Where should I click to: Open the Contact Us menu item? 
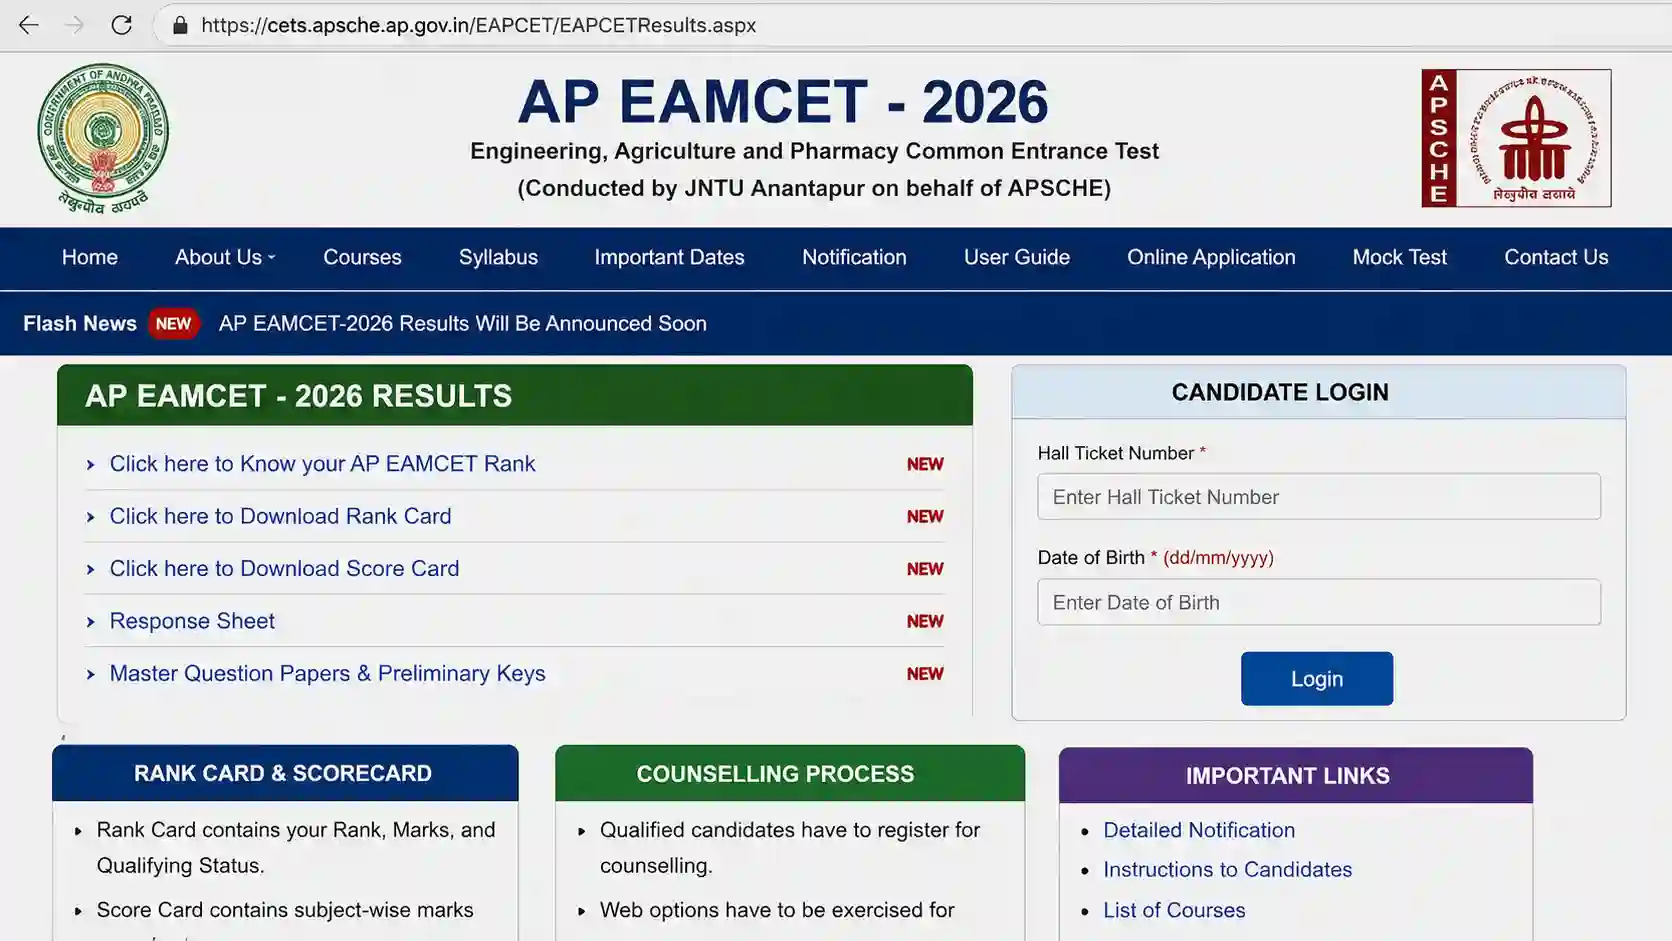[1556, 257]
